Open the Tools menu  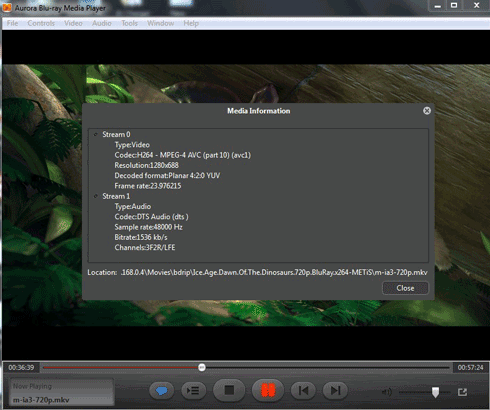coord(129,23)
